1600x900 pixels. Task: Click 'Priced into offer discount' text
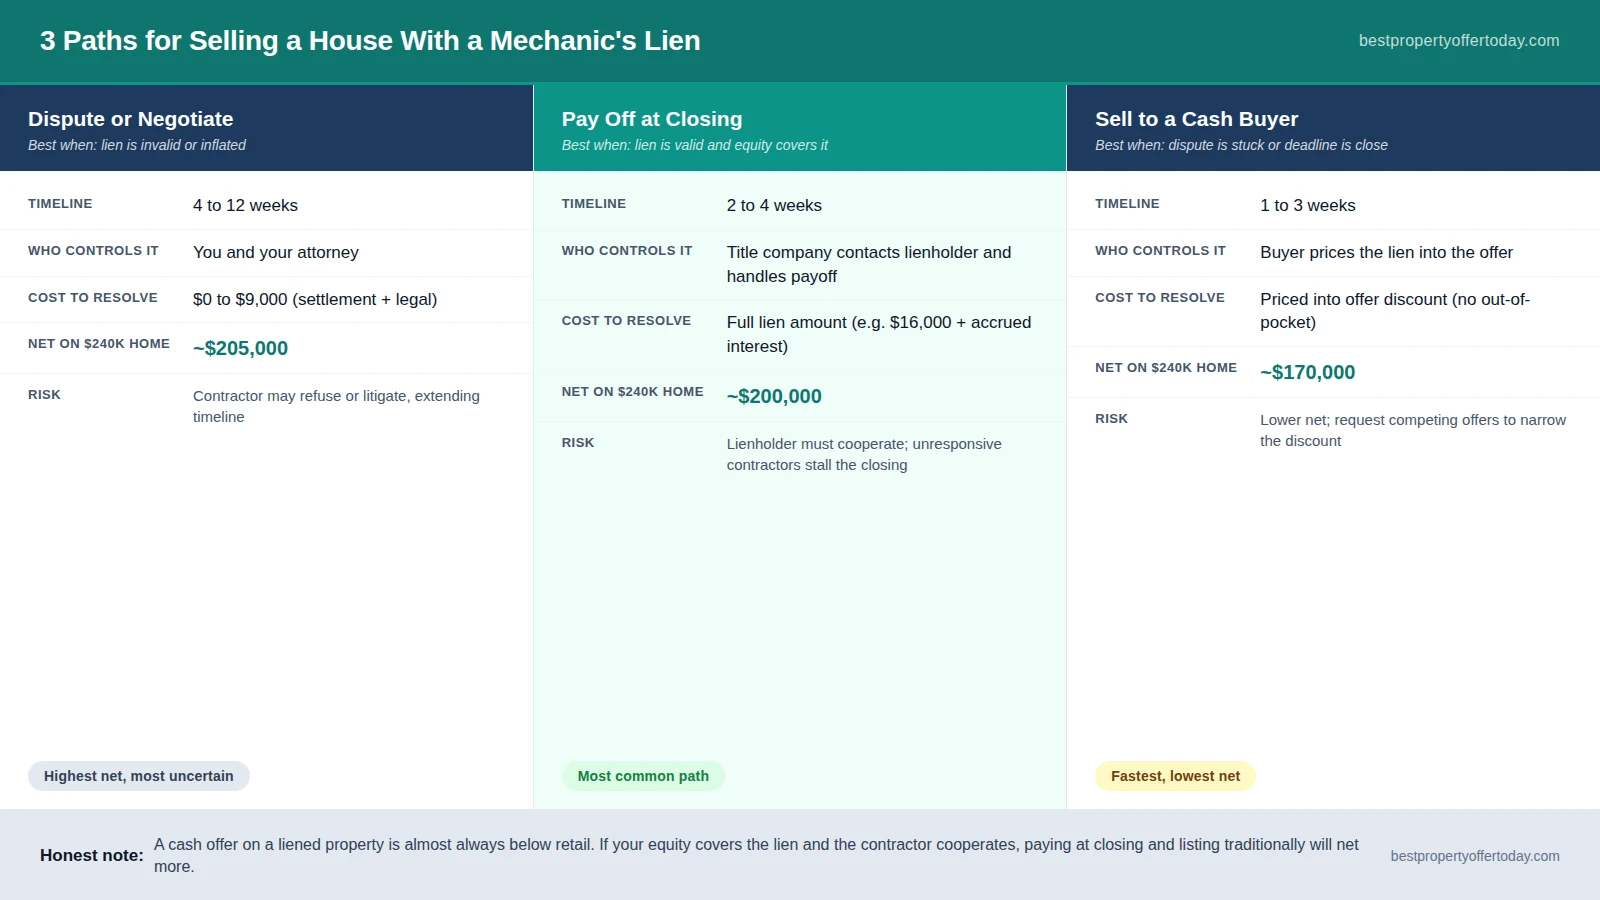coord(1395,311)
